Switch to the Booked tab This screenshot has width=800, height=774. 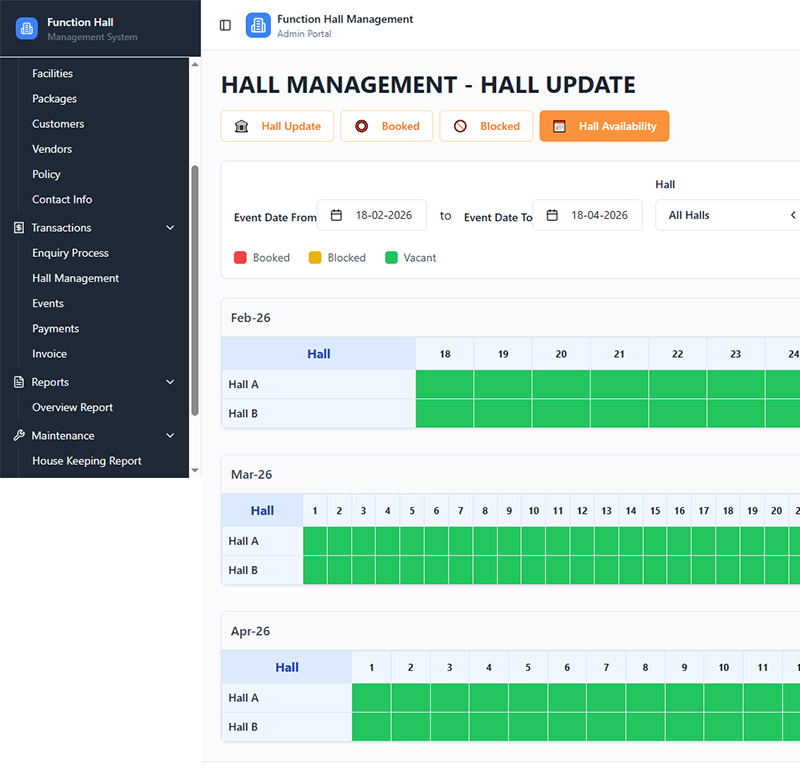click(x=386, y=126)
